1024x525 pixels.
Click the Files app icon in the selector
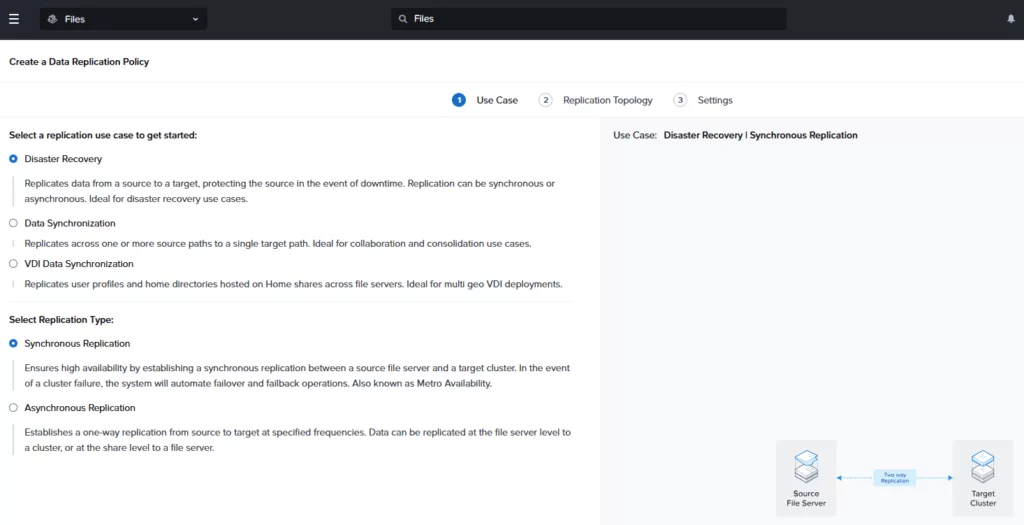tap(53, 19)
